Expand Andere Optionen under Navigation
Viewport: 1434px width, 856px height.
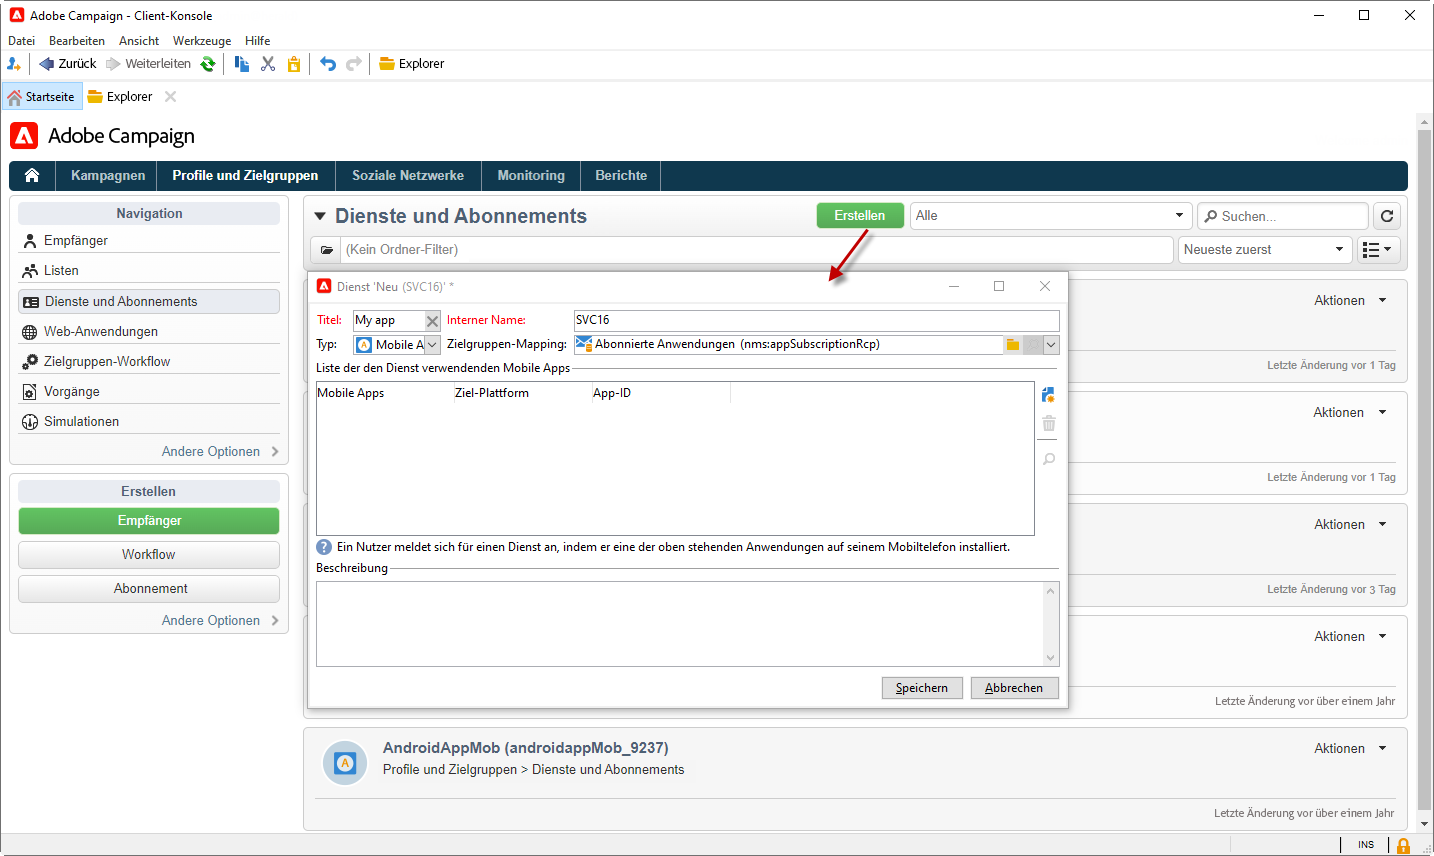click(x=220, y=452)
